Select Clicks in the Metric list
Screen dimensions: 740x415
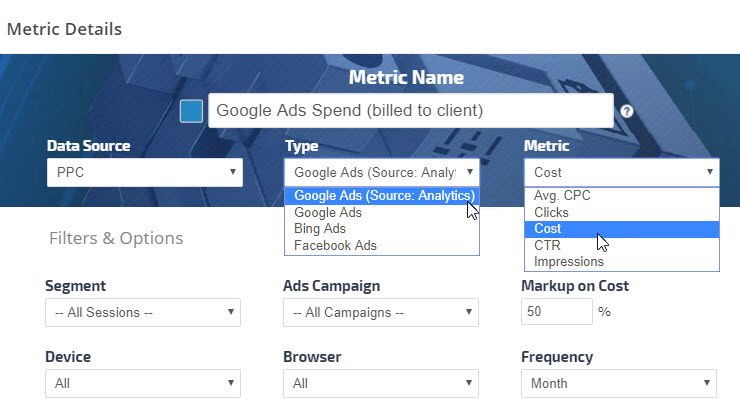click(551, 212)
